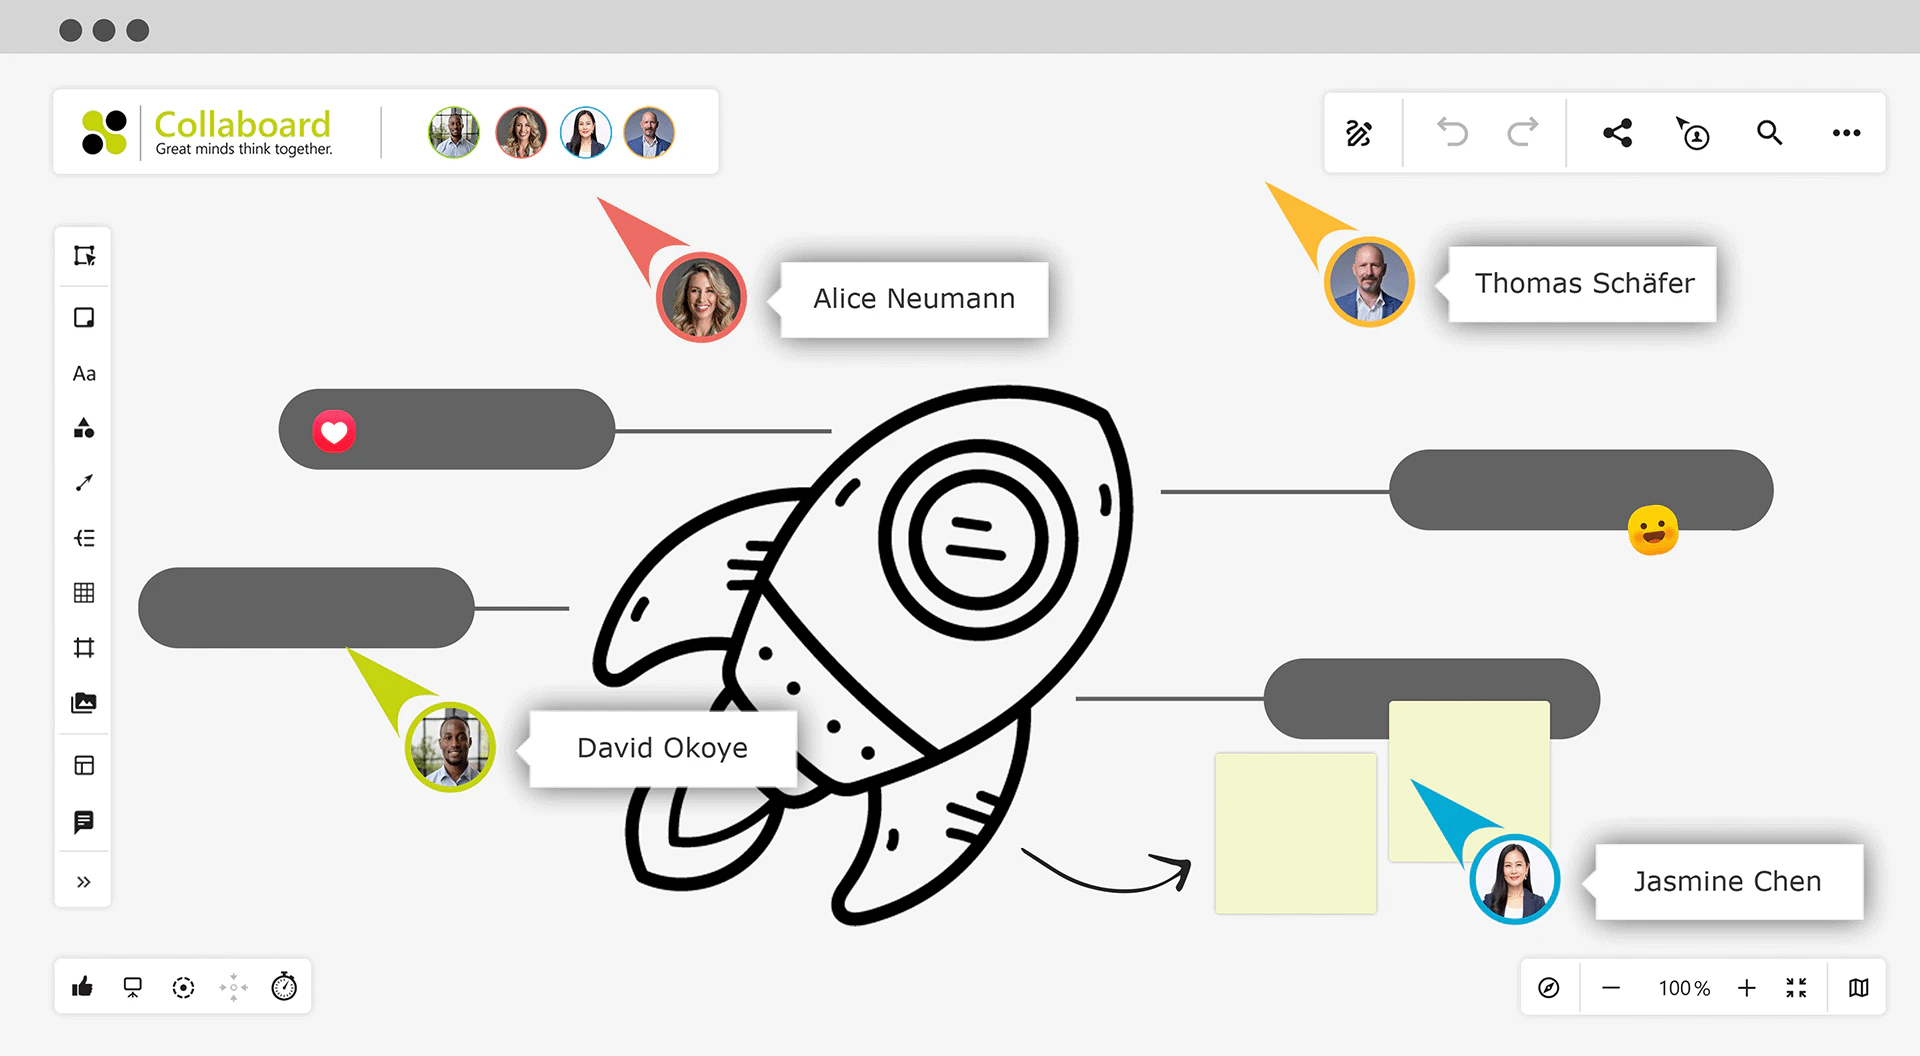
Task: Open the mind map tool
Action: coord(83,538)
